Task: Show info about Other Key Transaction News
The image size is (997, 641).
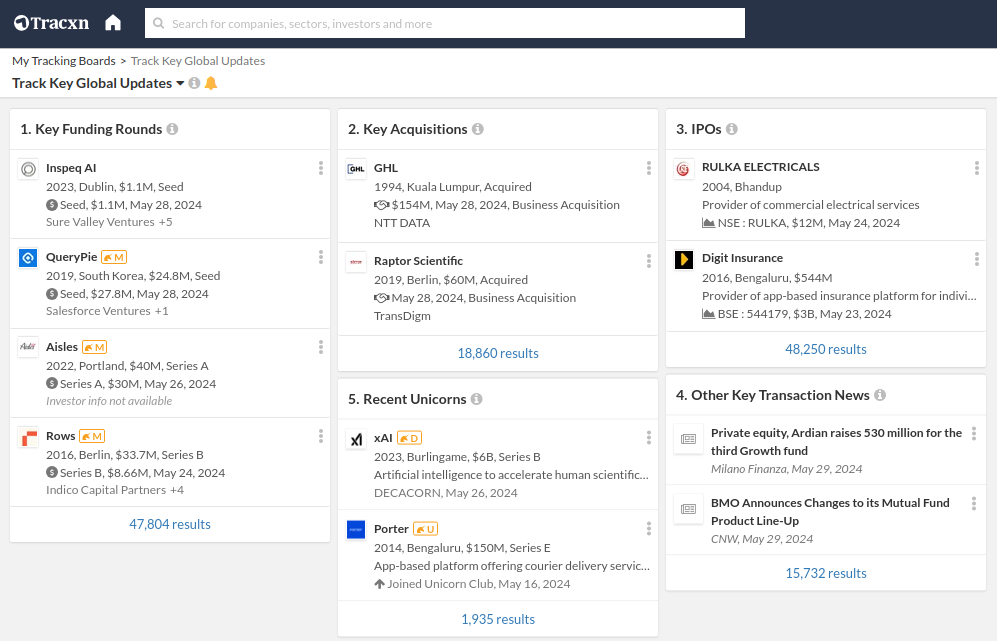Action: [x=880, y=395]
